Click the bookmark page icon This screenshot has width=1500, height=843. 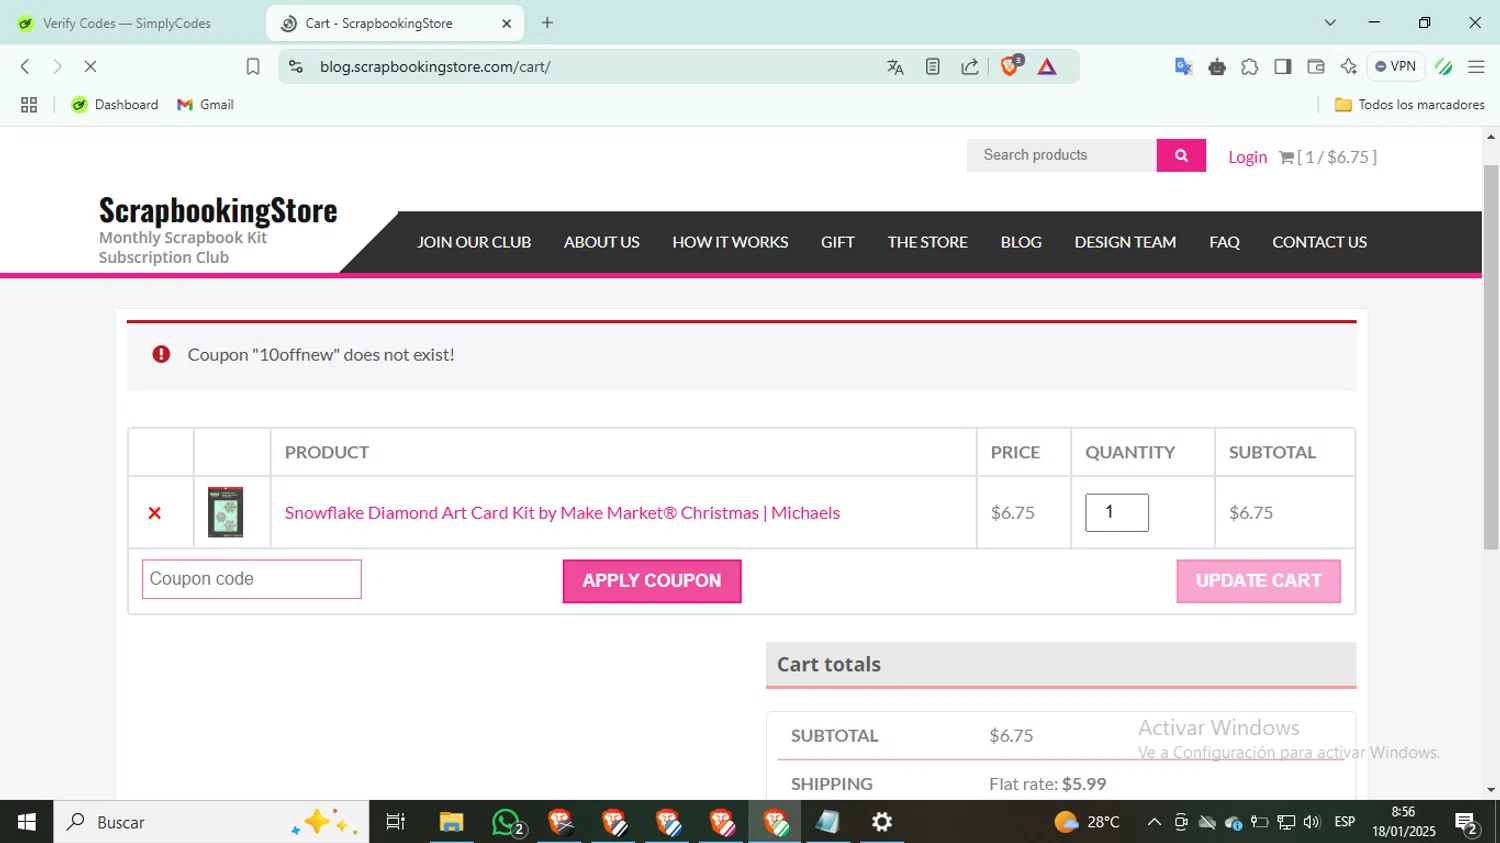click(x=253, y=66)
